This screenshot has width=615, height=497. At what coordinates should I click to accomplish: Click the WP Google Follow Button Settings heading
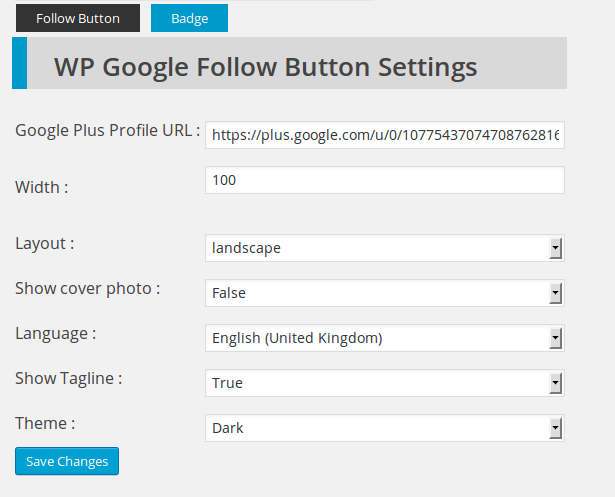pos(266,67)
